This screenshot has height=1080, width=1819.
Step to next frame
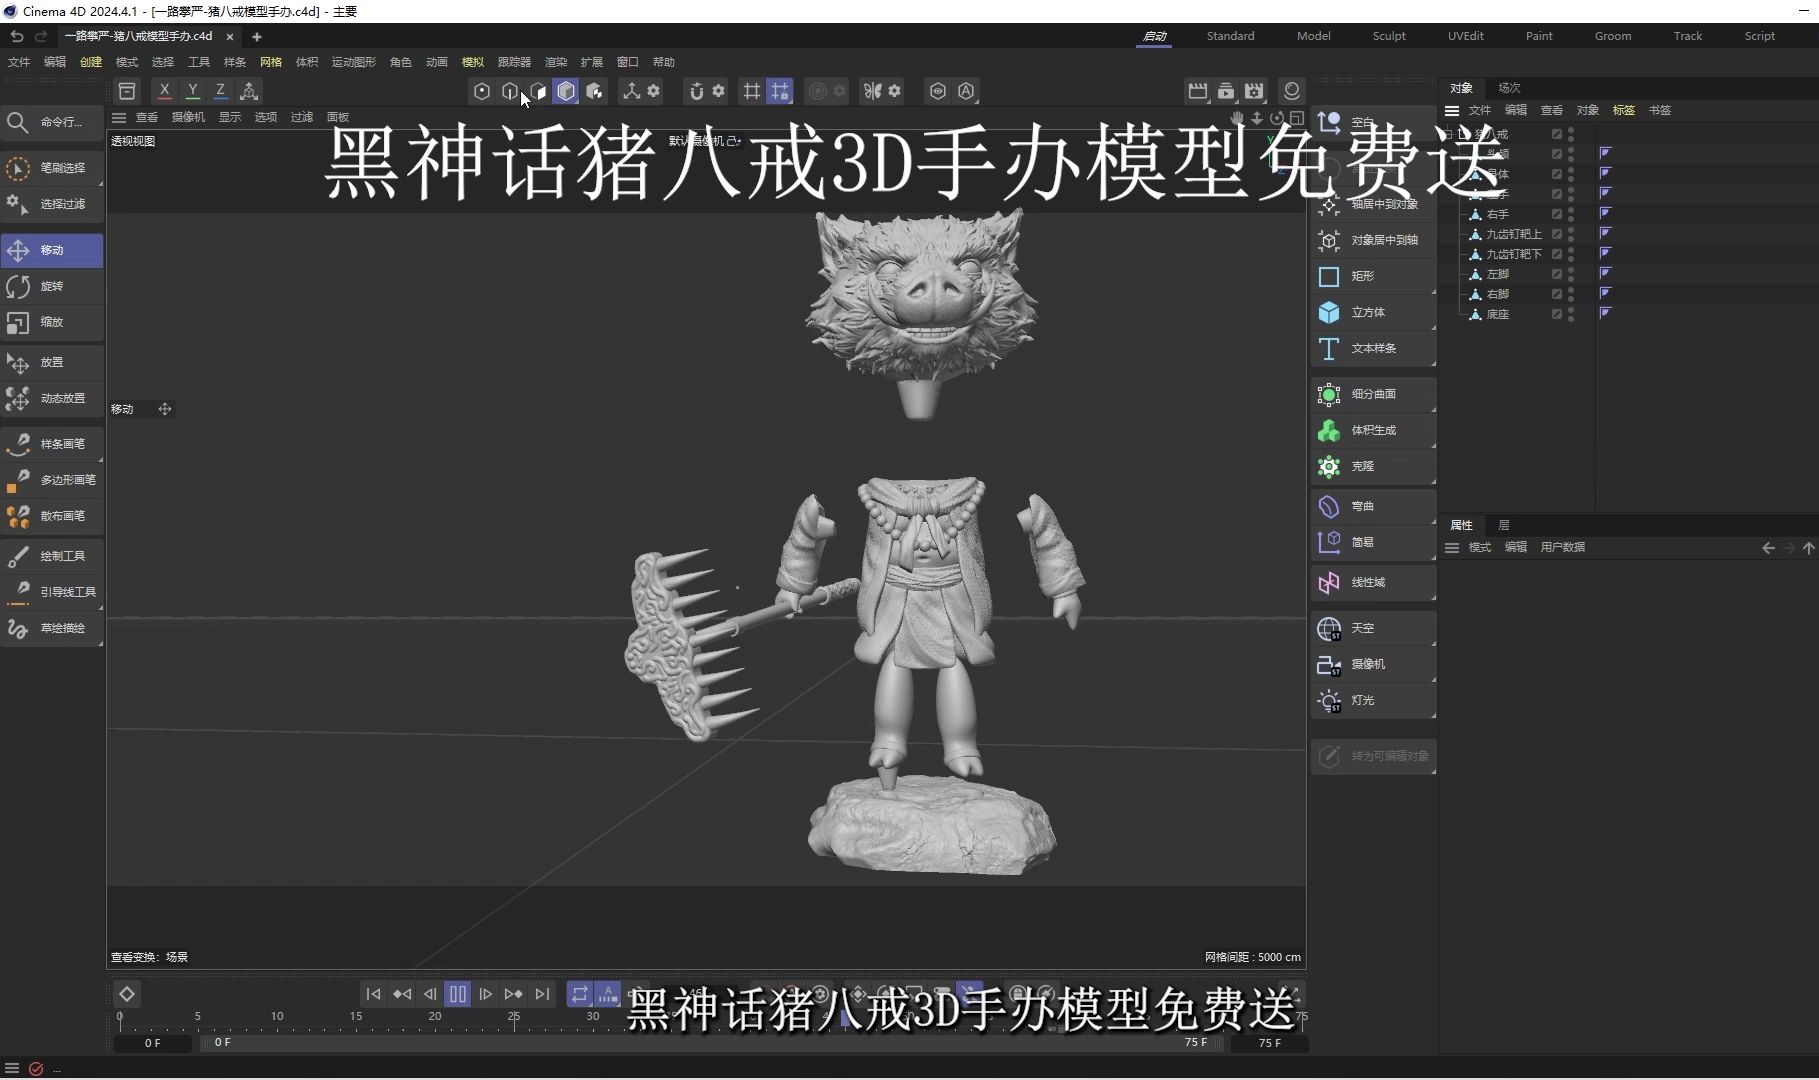[x=485, y=994]
